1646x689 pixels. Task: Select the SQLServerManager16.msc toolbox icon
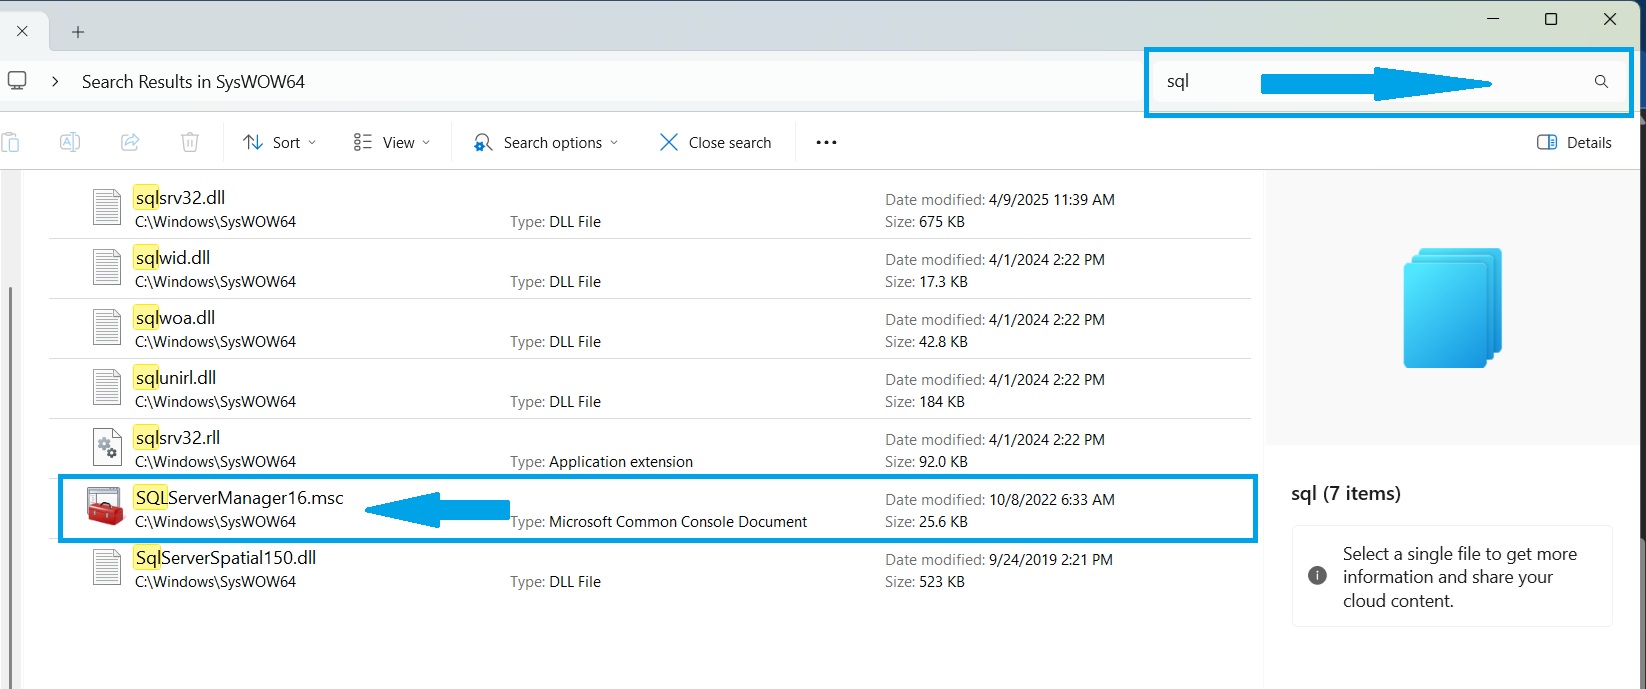tap(105, 507)
